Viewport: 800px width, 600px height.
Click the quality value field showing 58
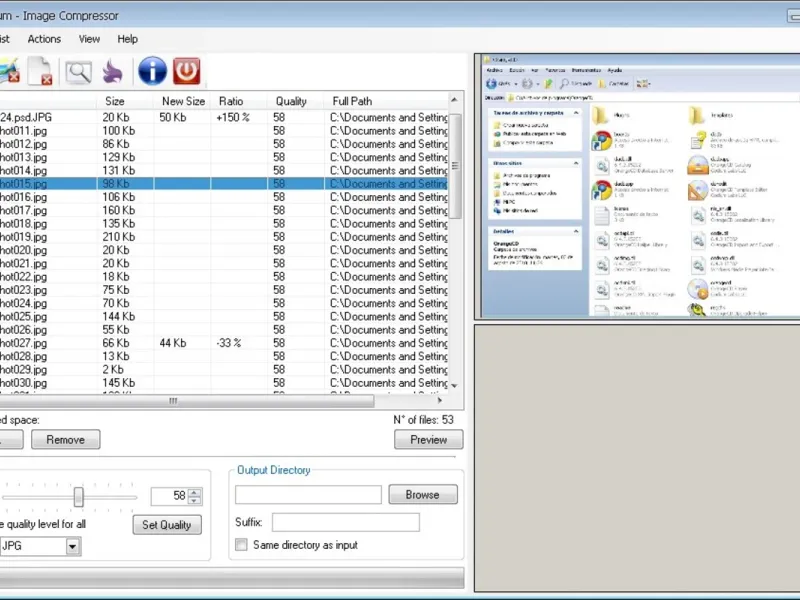pos(170,496)
